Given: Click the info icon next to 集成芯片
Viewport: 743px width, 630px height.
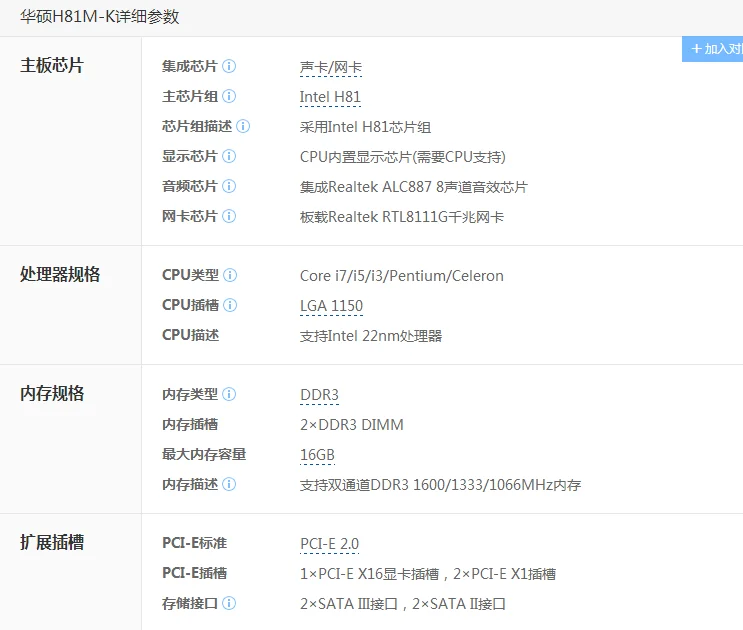Looking at the screenshot, I should (x=229, y=66).
